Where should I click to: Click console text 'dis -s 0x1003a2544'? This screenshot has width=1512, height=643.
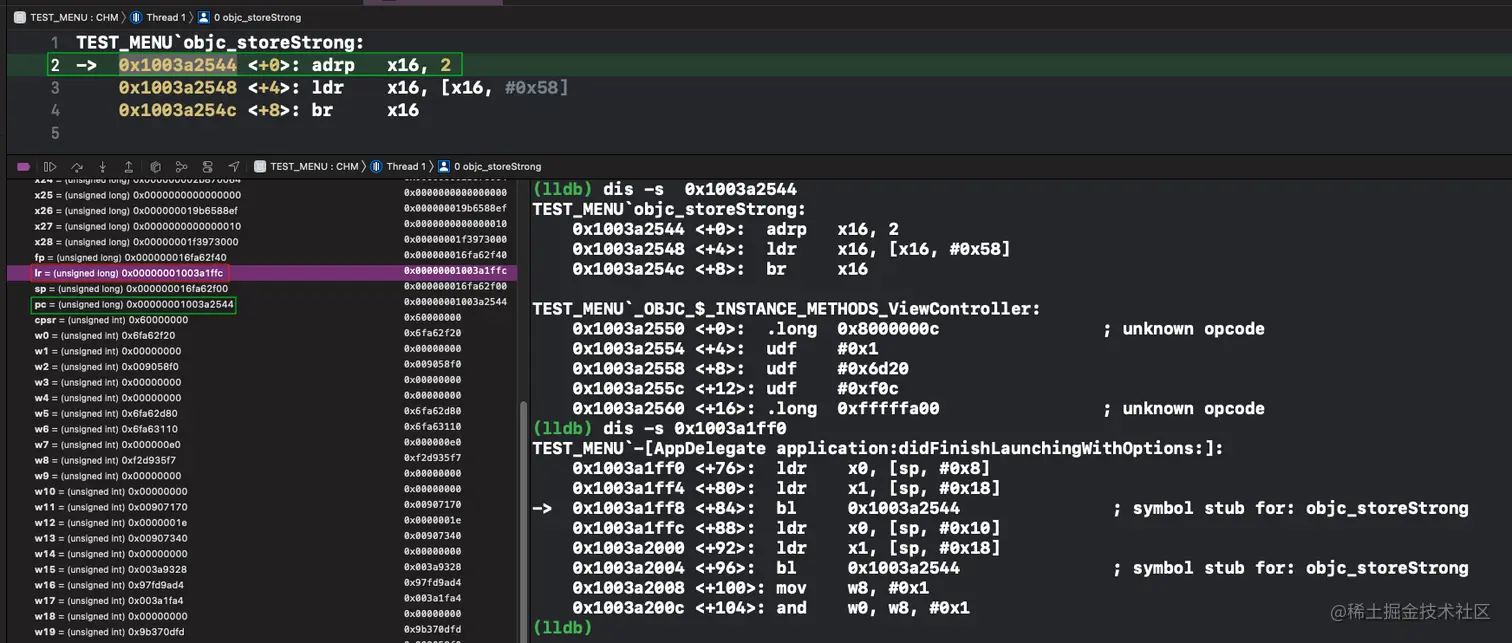[700, 189]
